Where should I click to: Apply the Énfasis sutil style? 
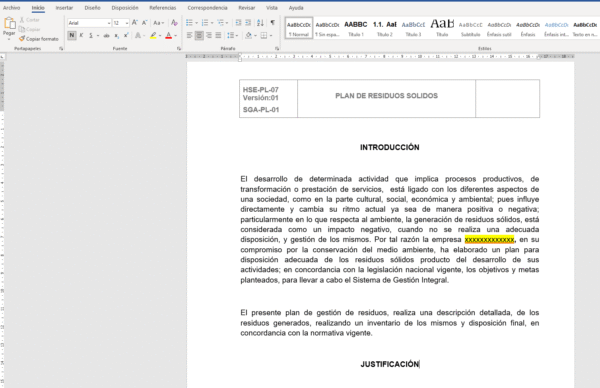tap(499, 28)
